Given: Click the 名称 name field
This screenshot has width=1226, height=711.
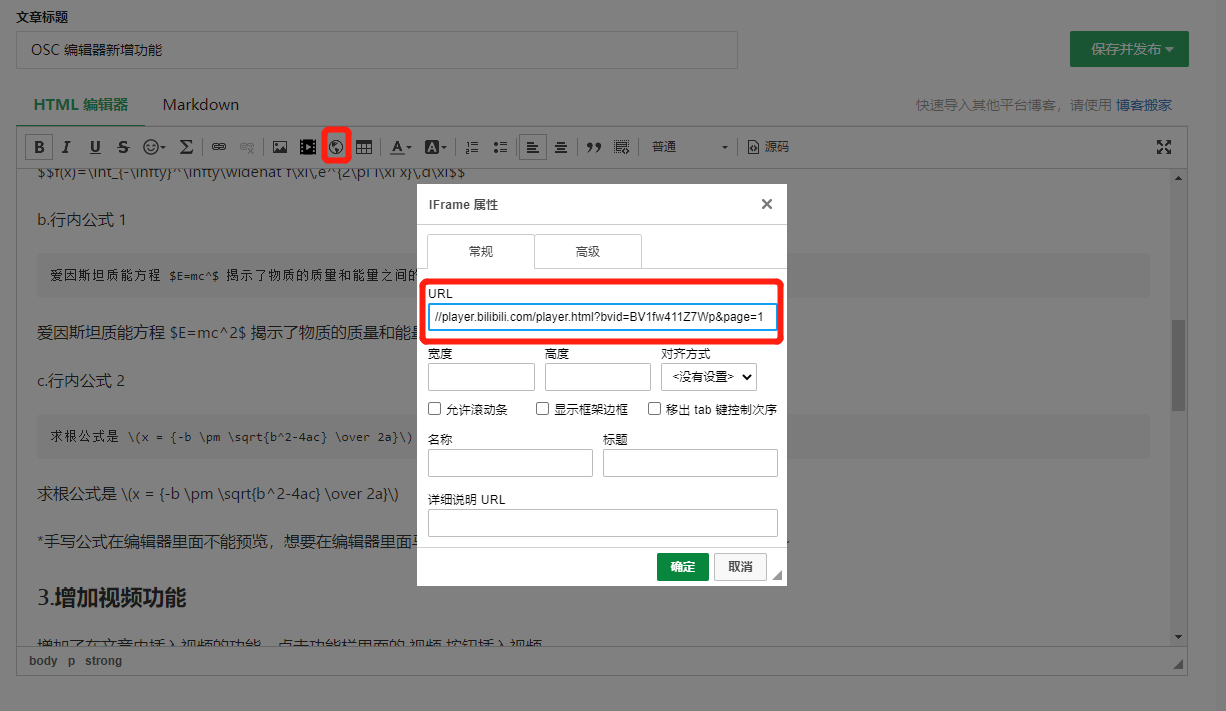Looking at the screenshot, I should pyautogui.click(x=510, y=463).
